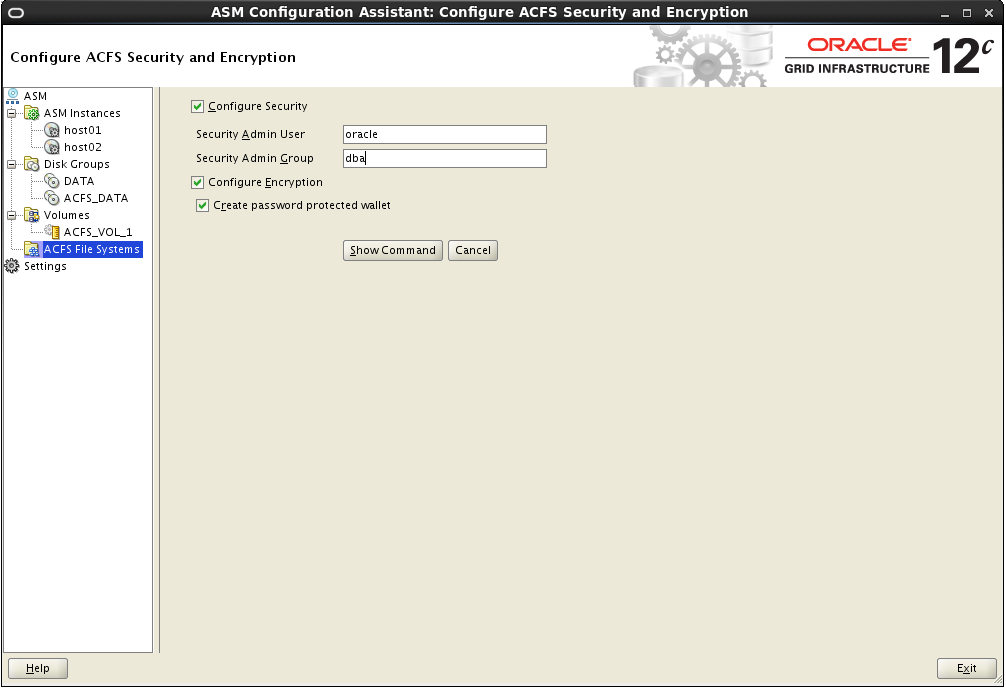Image resolution: width=1006 pixels, height=688 pixels.
Task: Open the window menu icon in title bar
Action: 15,12
